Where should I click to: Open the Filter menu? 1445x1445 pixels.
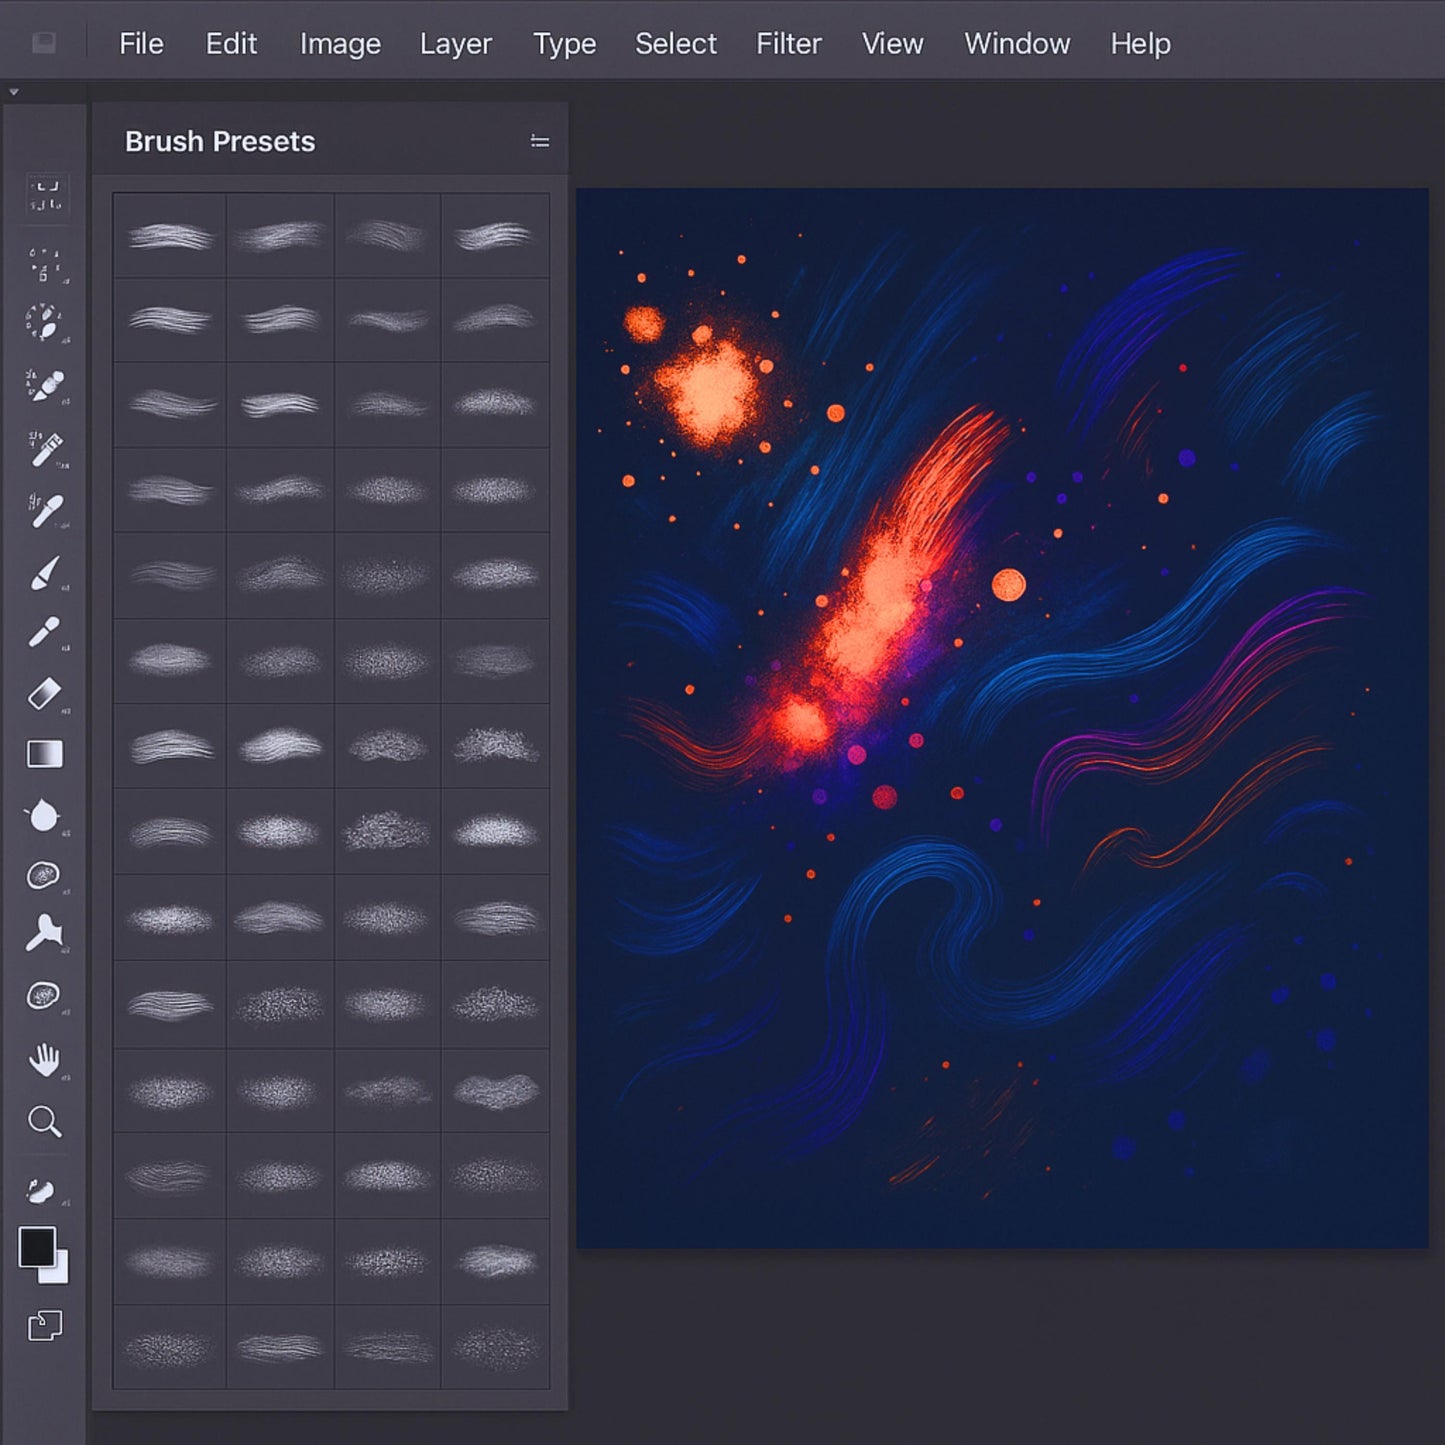coord(789,44)
